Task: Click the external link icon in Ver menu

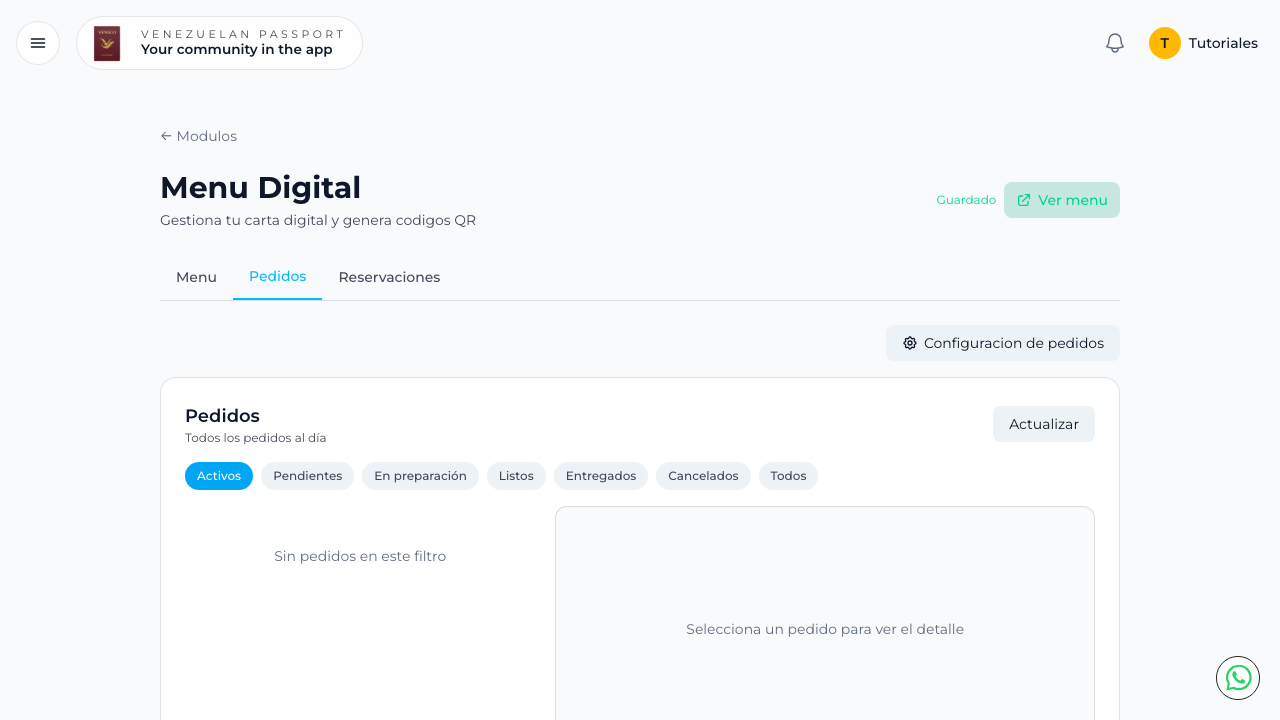Action: click(1024, 200)
